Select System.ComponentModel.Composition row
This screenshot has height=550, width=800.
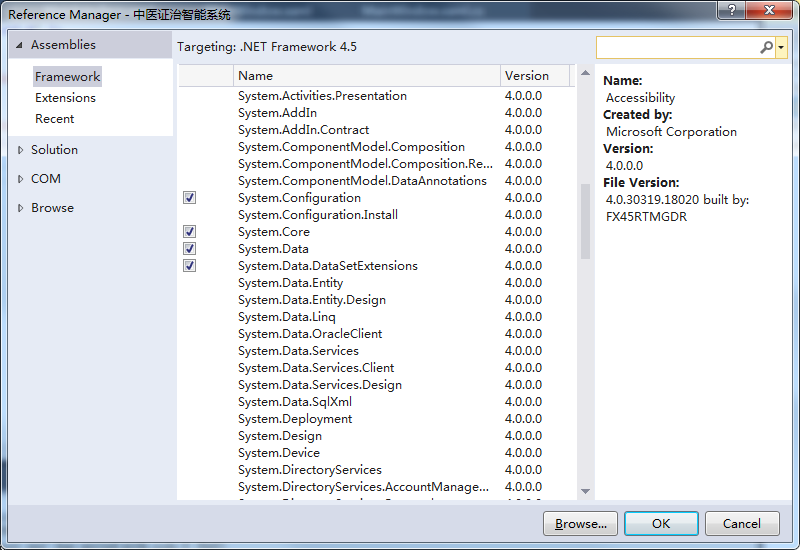coord(377,147)
